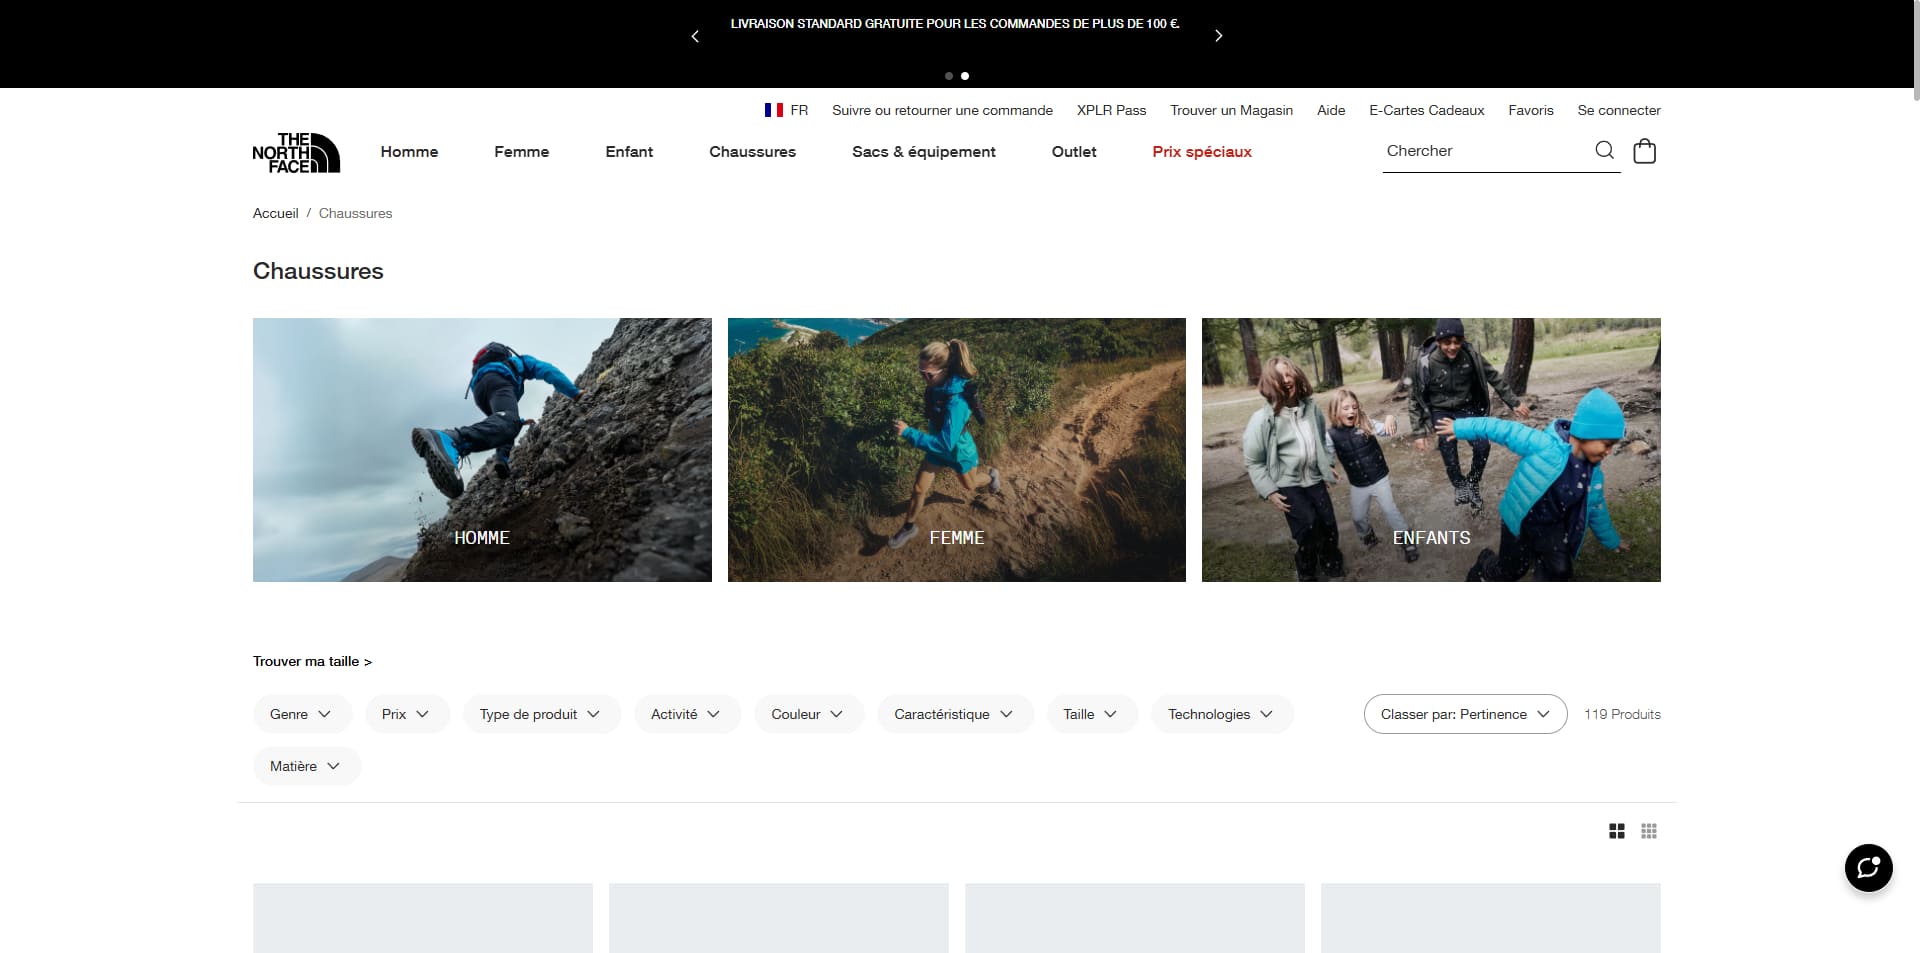Open E-Cartes Cadeaux link

pos(1426,110)
